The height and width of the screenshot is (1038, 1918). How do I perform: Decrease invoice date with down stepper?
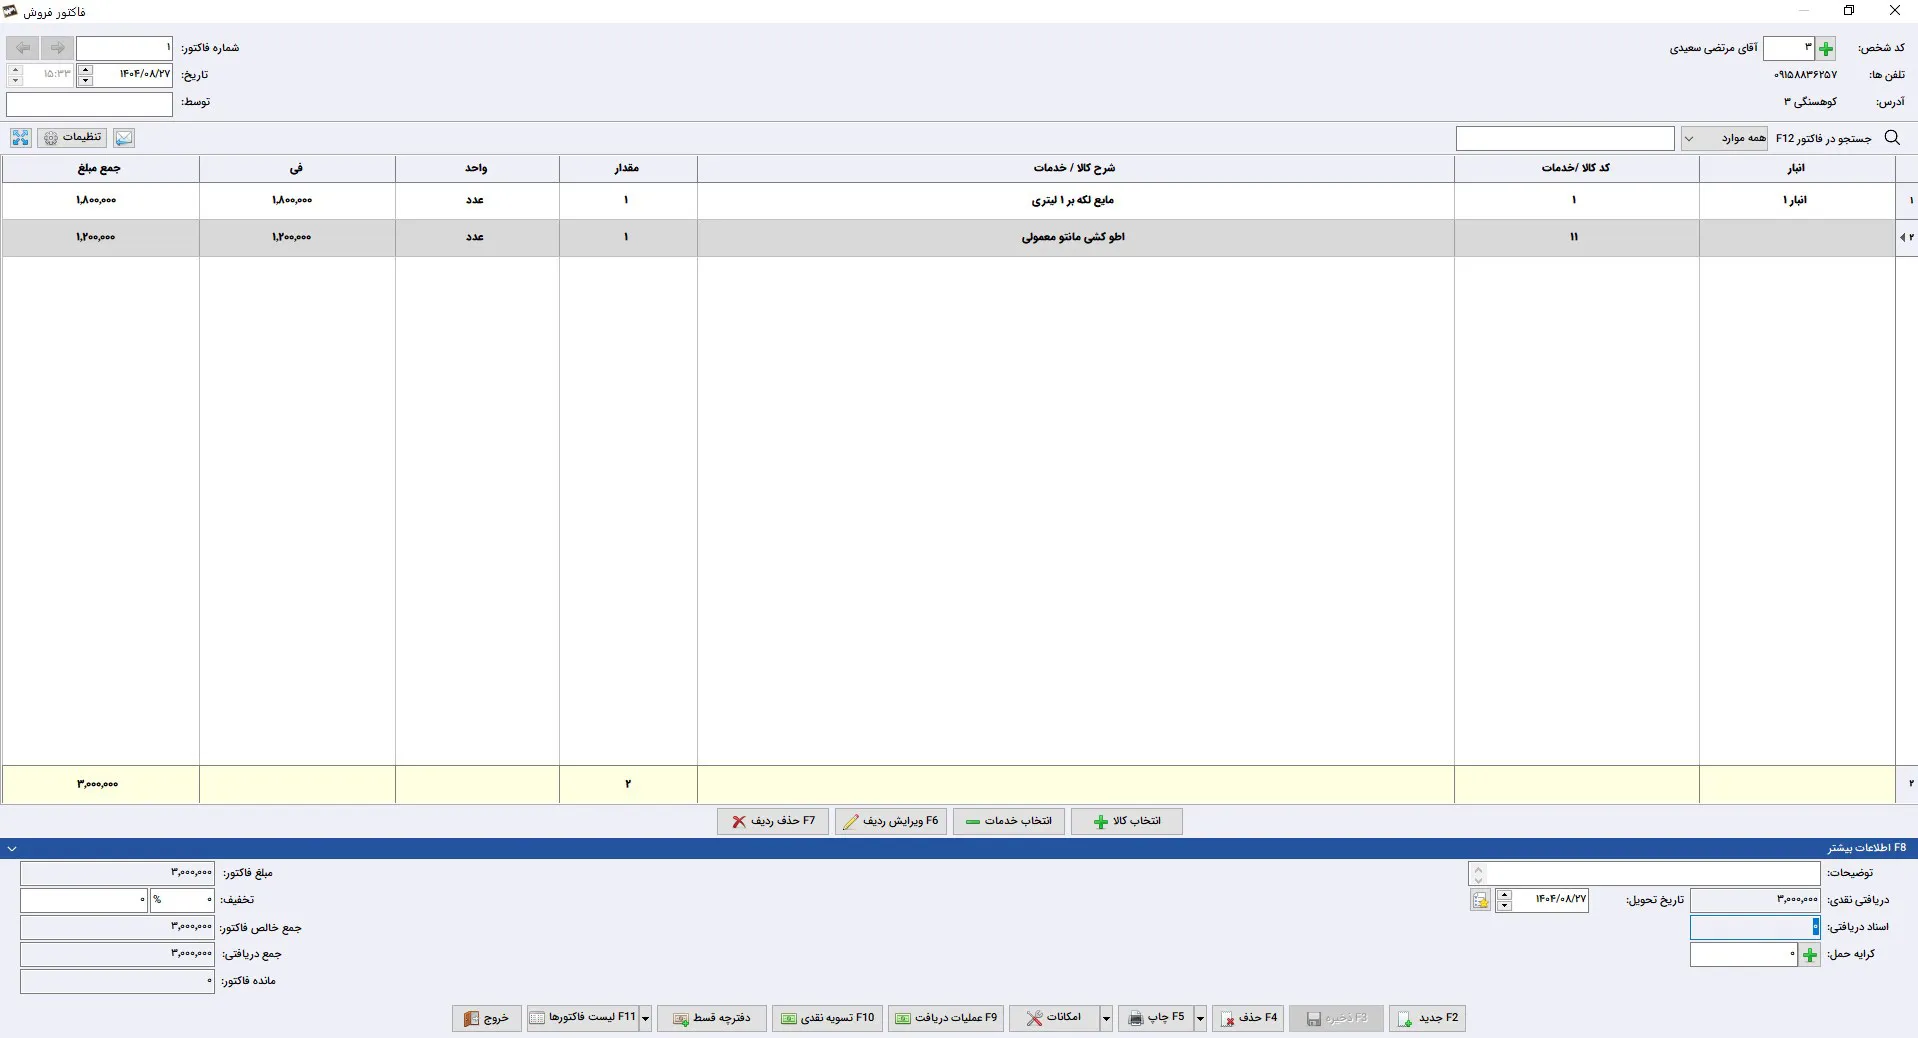coord(85,80)
